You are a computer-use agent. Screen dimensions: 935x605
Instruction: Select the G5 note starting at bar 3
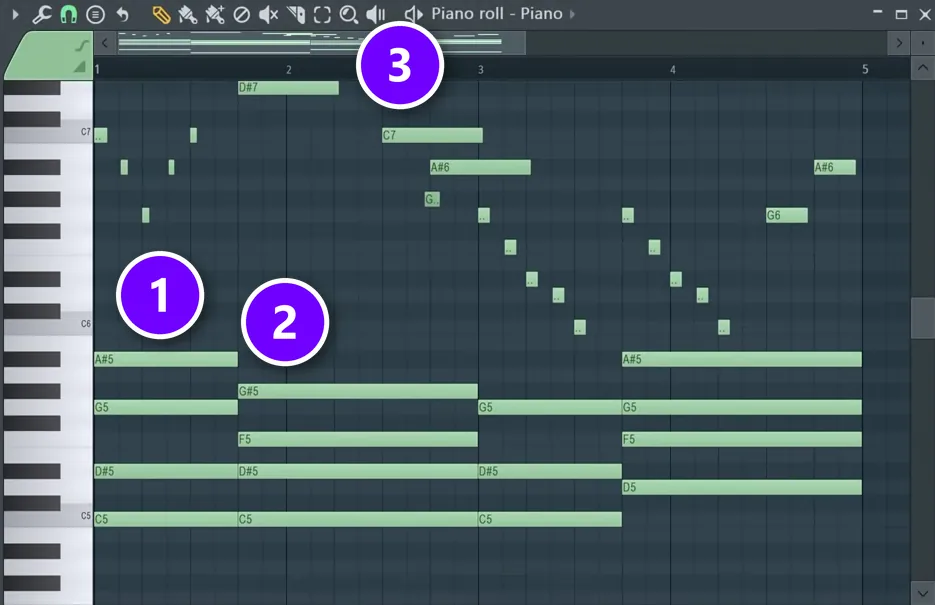click(550, 407)
